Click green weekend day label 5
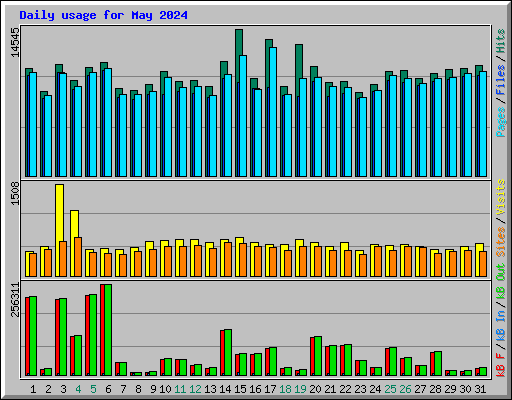Image resolution: width=512 pixels, height=400 pixels. [93, 389]
